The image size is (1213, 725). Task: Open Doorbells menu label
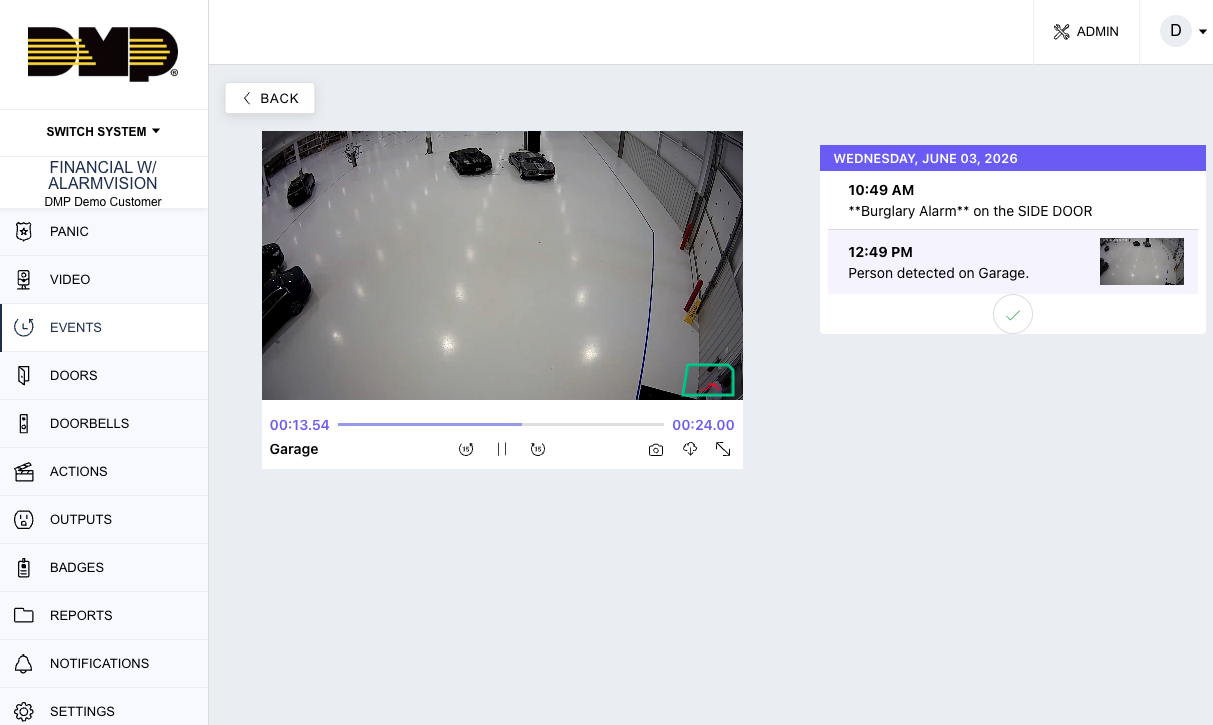[90, 423]
